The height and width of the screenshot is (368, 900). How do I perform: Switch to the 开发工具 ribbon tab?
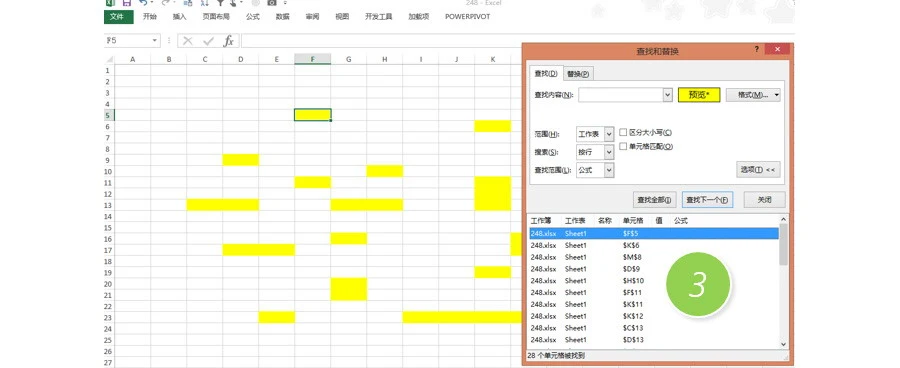[x=379, y=17]
